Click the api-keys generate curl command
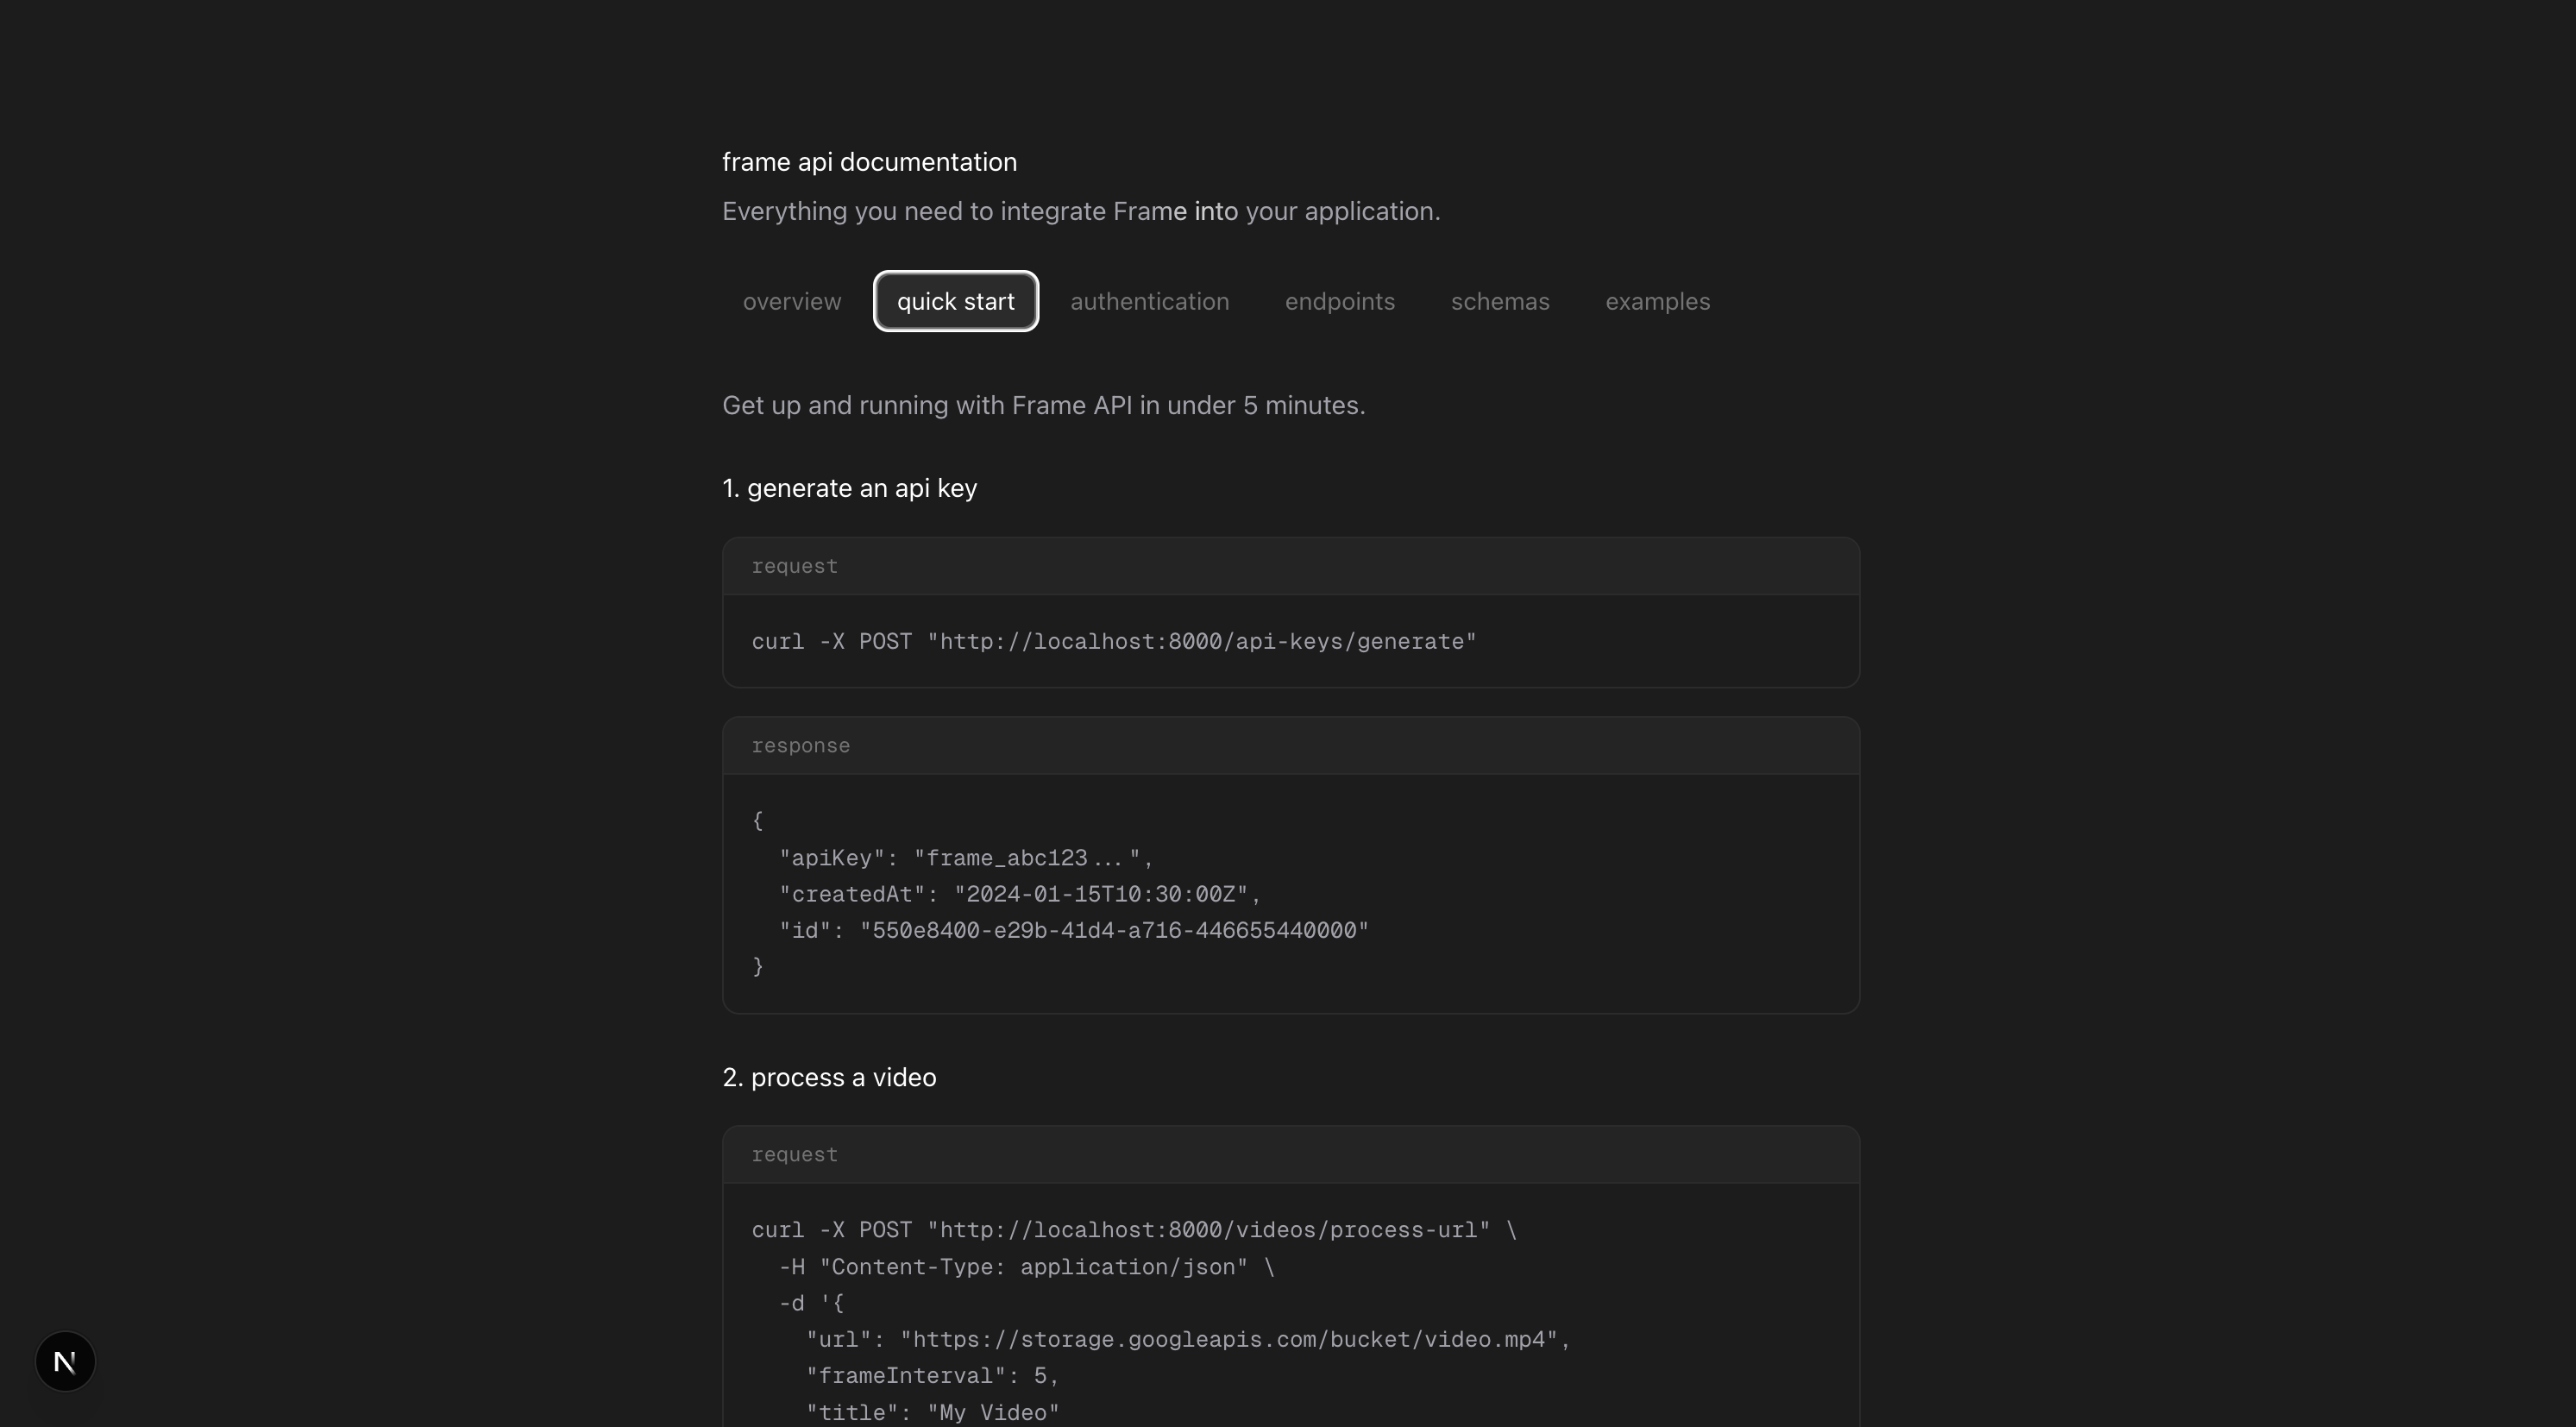The height and width of the screenshot is (1427, 2576). coord(1113,642)
